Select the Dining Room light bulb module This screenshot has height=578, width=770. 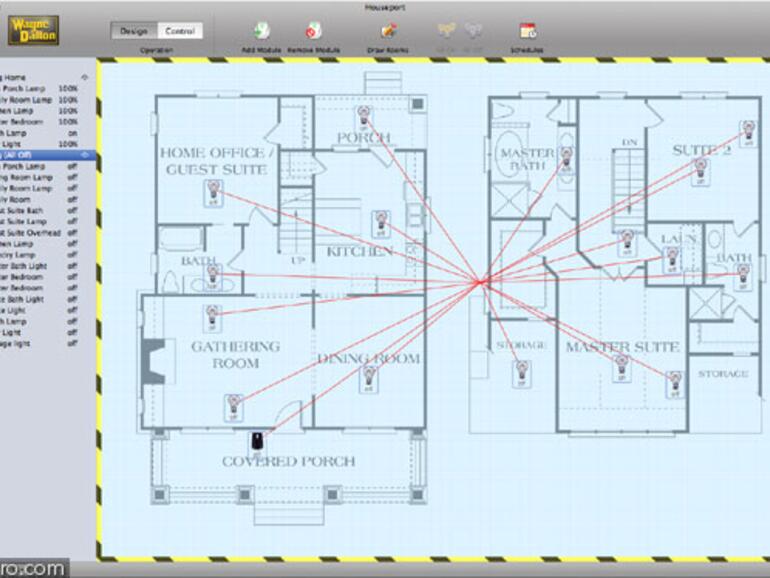point(368,379)
